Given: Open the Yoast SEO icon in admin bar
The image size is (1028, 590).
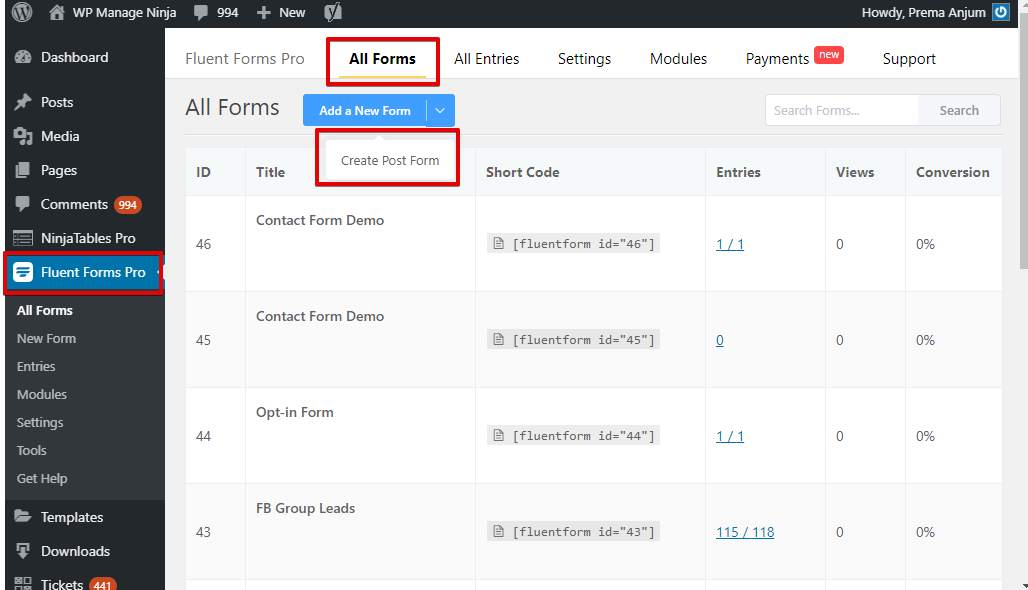Looking at the screenshot, I should click(x=333, y=12).
